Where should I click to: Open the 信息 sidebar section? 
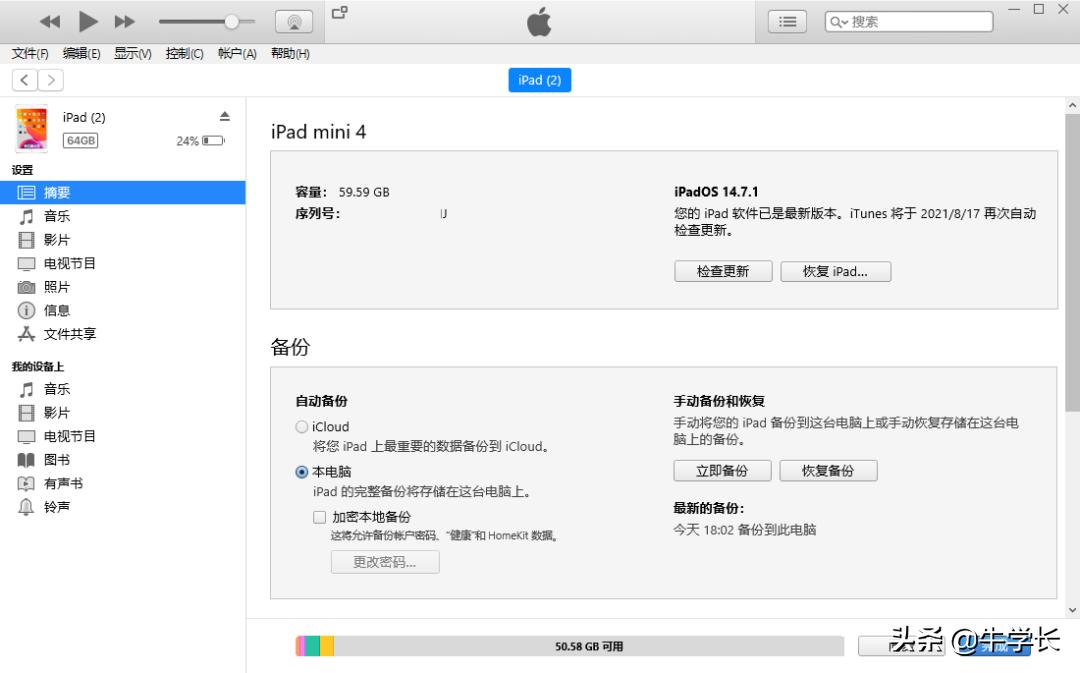click(x=56, y=310)
